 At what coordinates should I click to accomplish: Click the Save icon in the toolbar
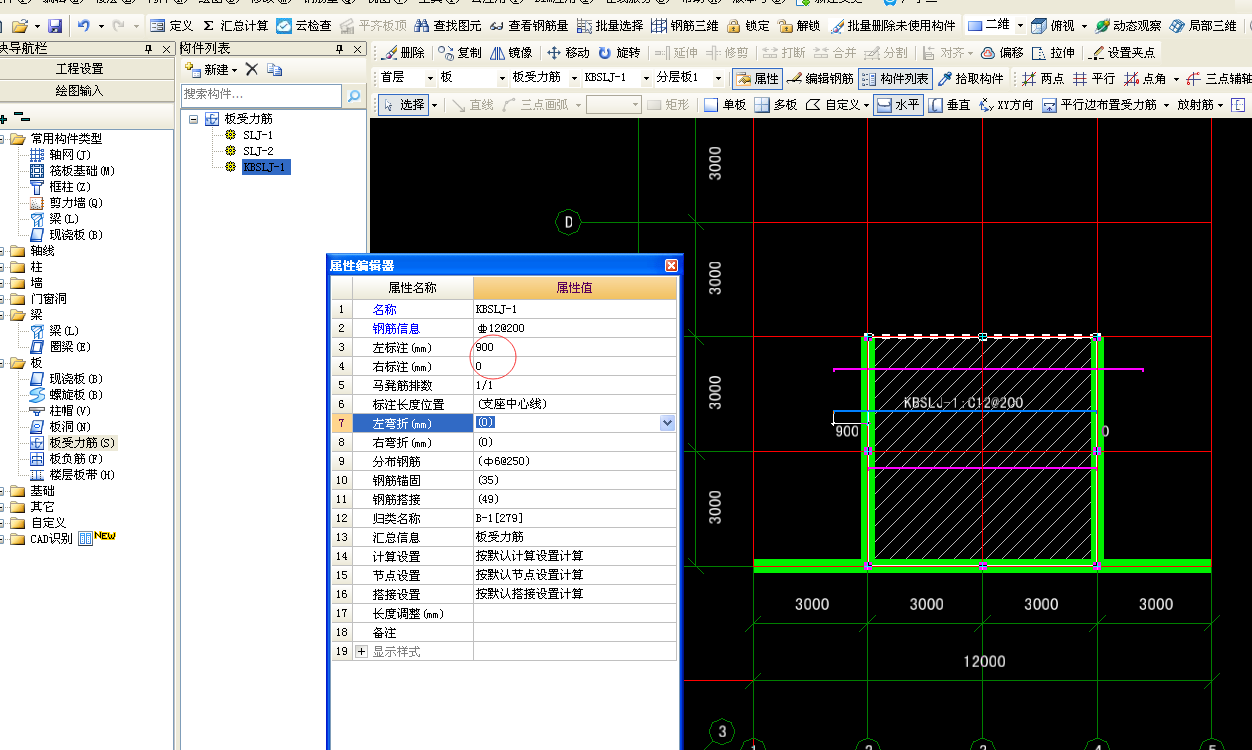coord(55,25)
